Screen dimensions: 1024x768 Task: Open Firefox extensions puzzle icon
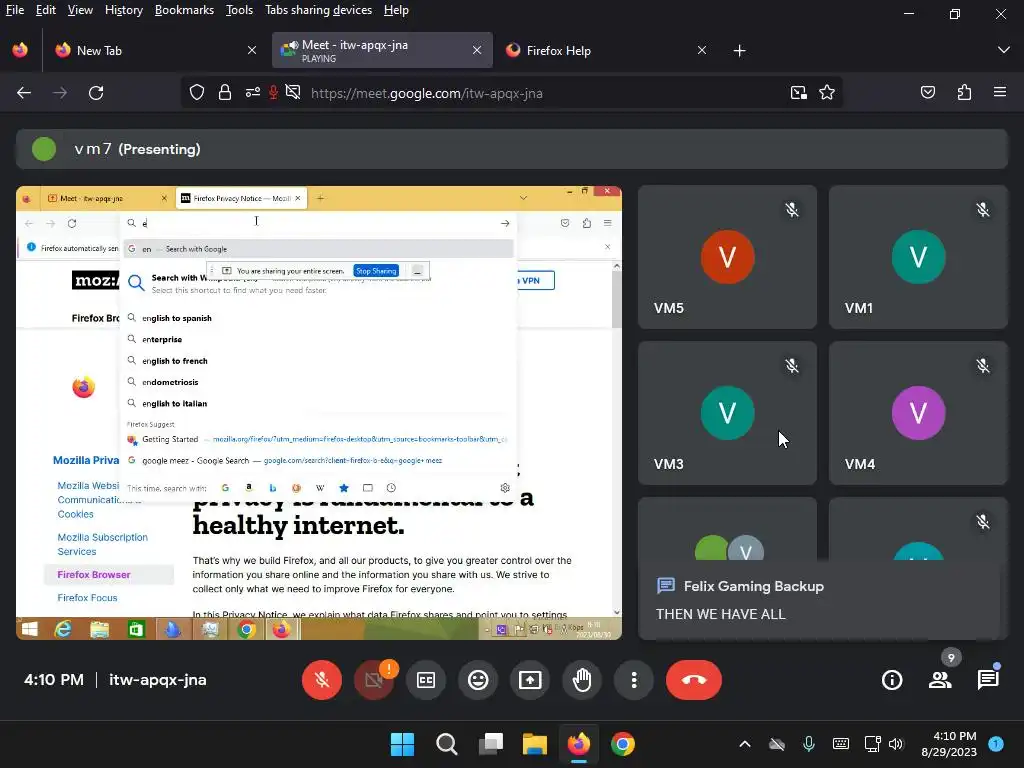[x=964, y=93]
